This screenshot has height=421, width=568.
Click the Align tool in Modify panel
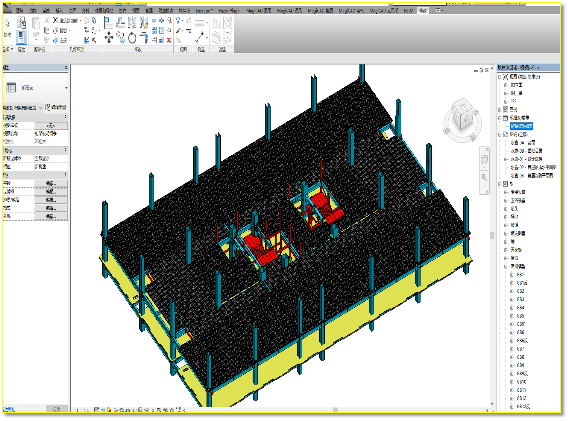[108, 22]
